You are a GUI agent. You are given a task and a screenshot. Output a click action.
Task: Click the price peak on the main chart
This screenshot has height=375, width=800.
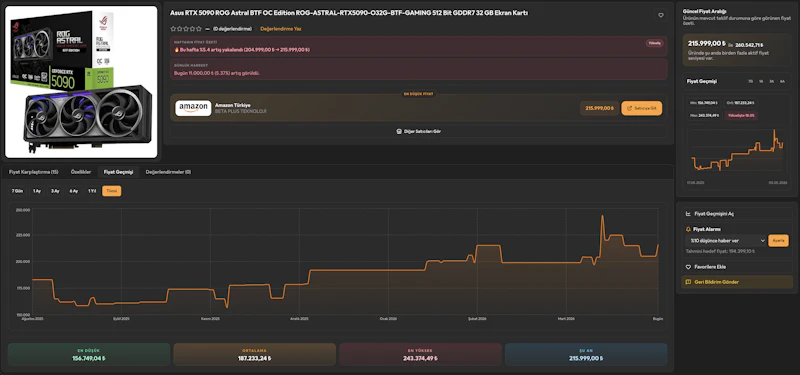coord(603,216)
